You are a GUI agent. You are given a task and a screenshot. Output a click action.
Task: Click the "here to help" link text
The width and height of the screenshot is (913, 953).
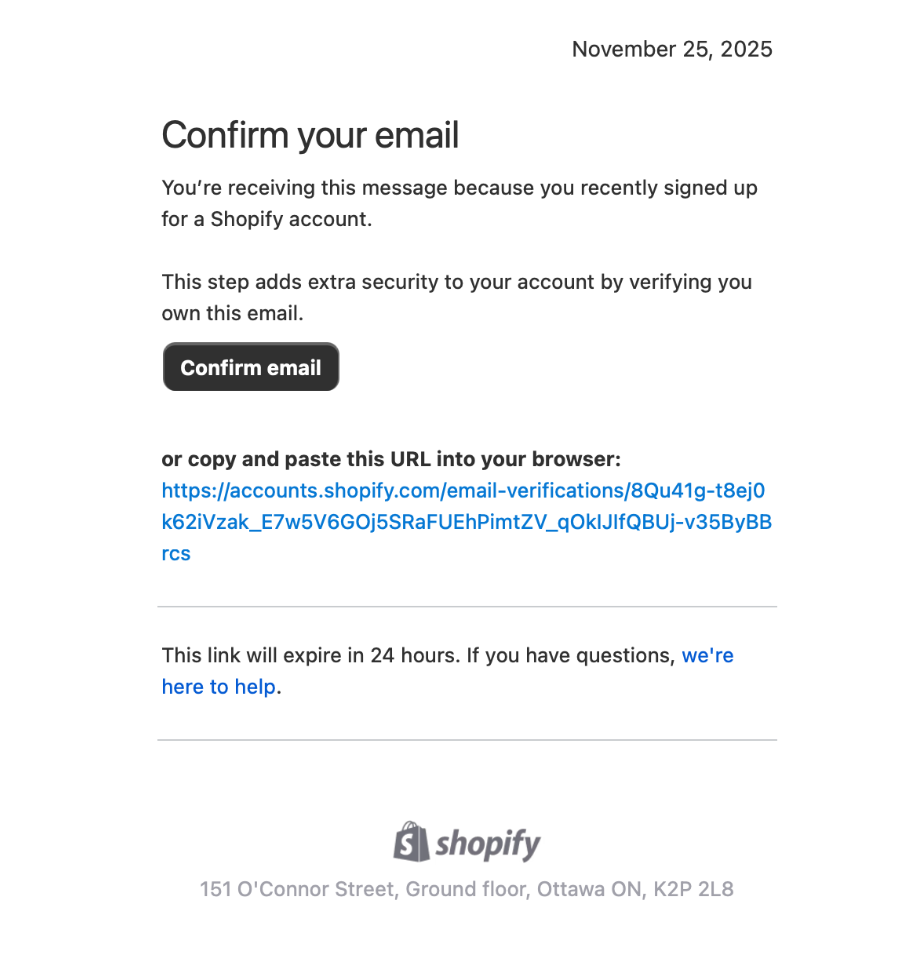point(218,687)
